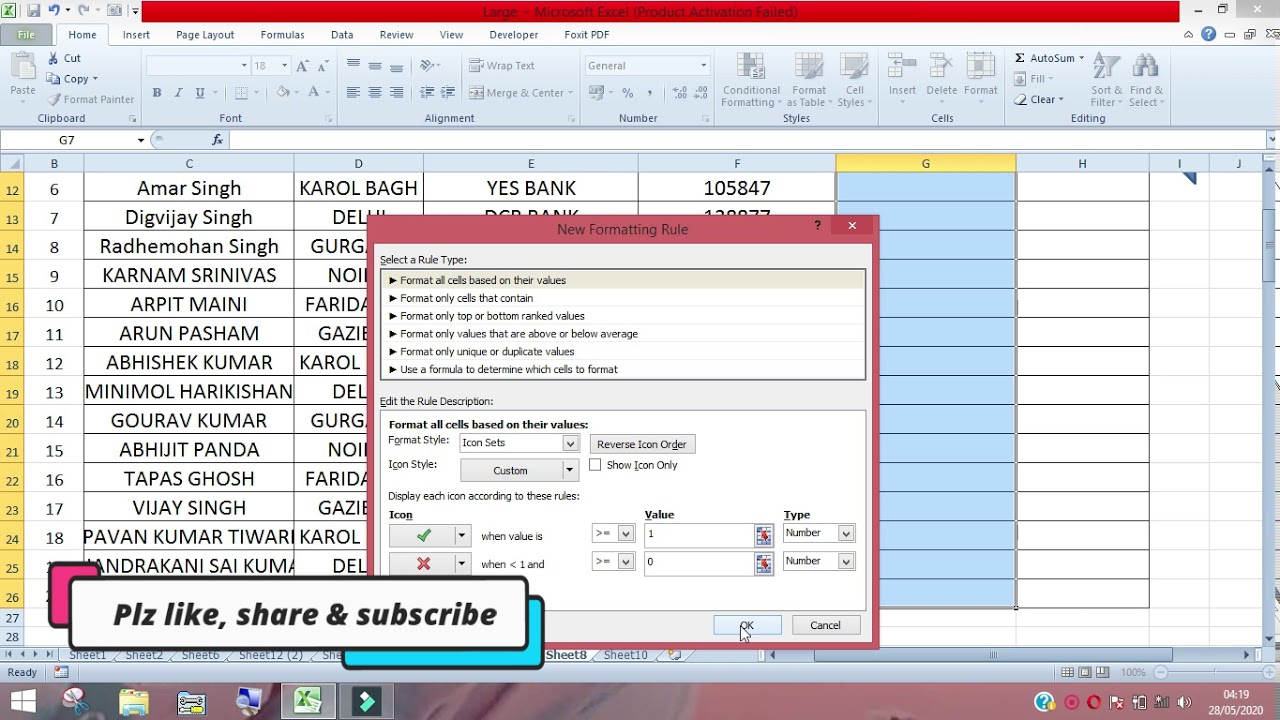
Task: Open the green checkmark icon dropdown
Action: coord(461,536)
